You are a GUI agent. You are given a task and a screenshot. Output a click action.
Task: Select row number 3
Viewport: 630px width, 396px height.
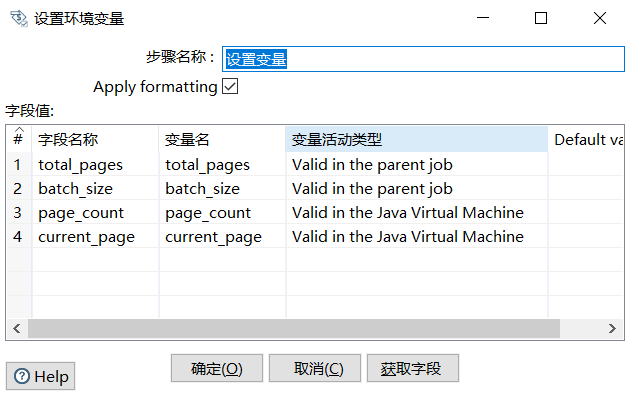(18, 212)
